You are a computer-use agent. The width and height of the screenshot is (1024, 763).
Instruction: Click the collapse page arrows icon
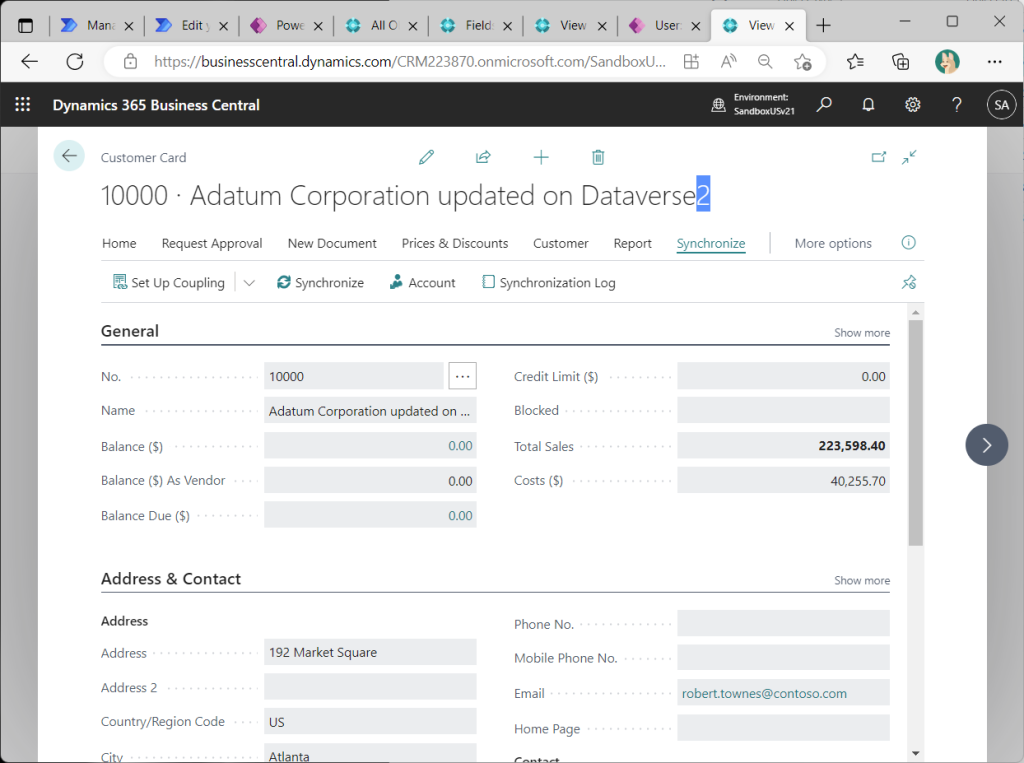click(909, 157)
